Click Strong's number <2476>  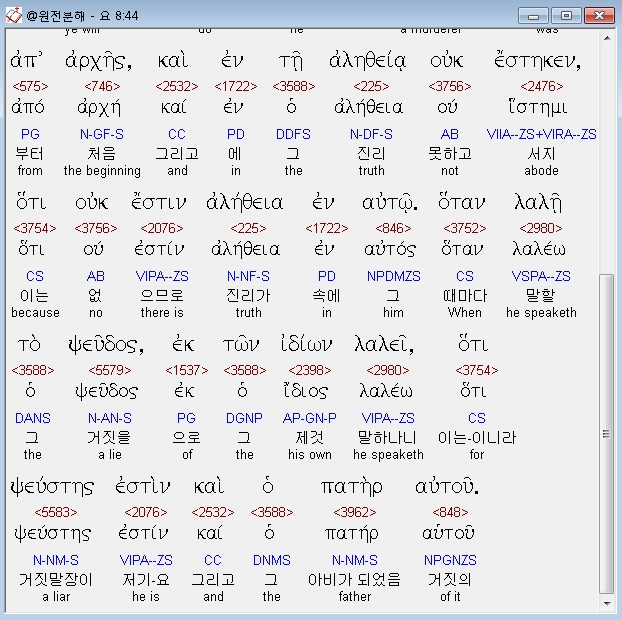coord(541,86)
